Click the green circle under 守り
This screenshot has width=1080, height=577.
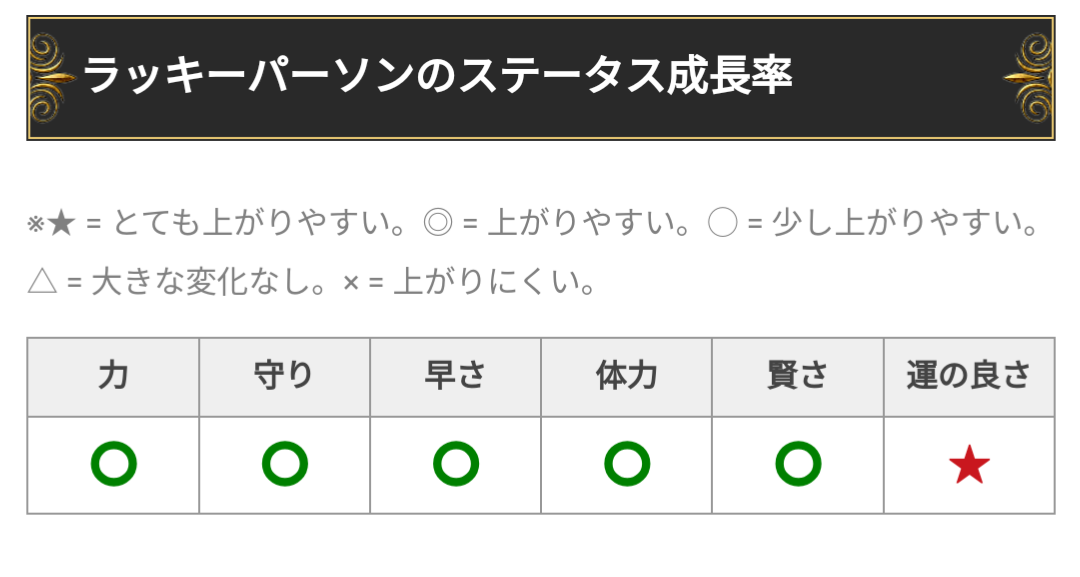pos(284,464)
